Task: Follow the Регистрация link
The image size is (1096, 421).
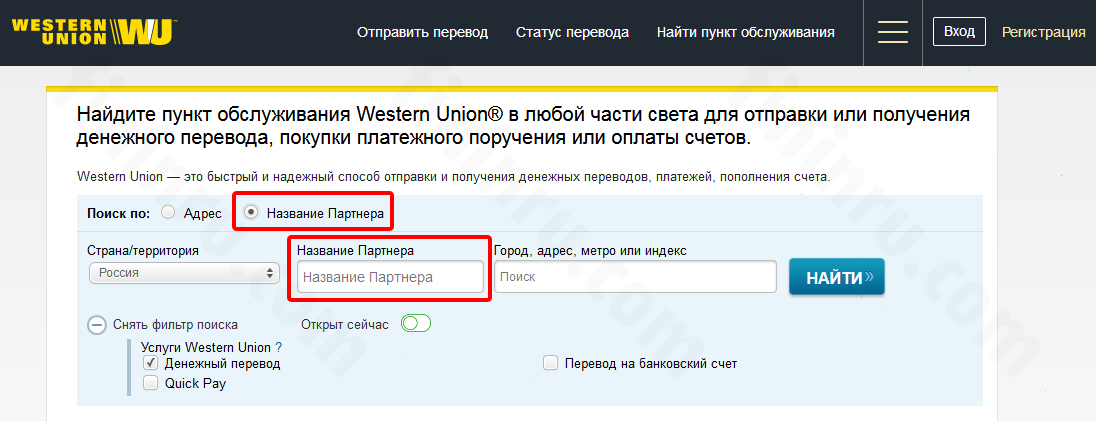Action: click(1044, 32)
